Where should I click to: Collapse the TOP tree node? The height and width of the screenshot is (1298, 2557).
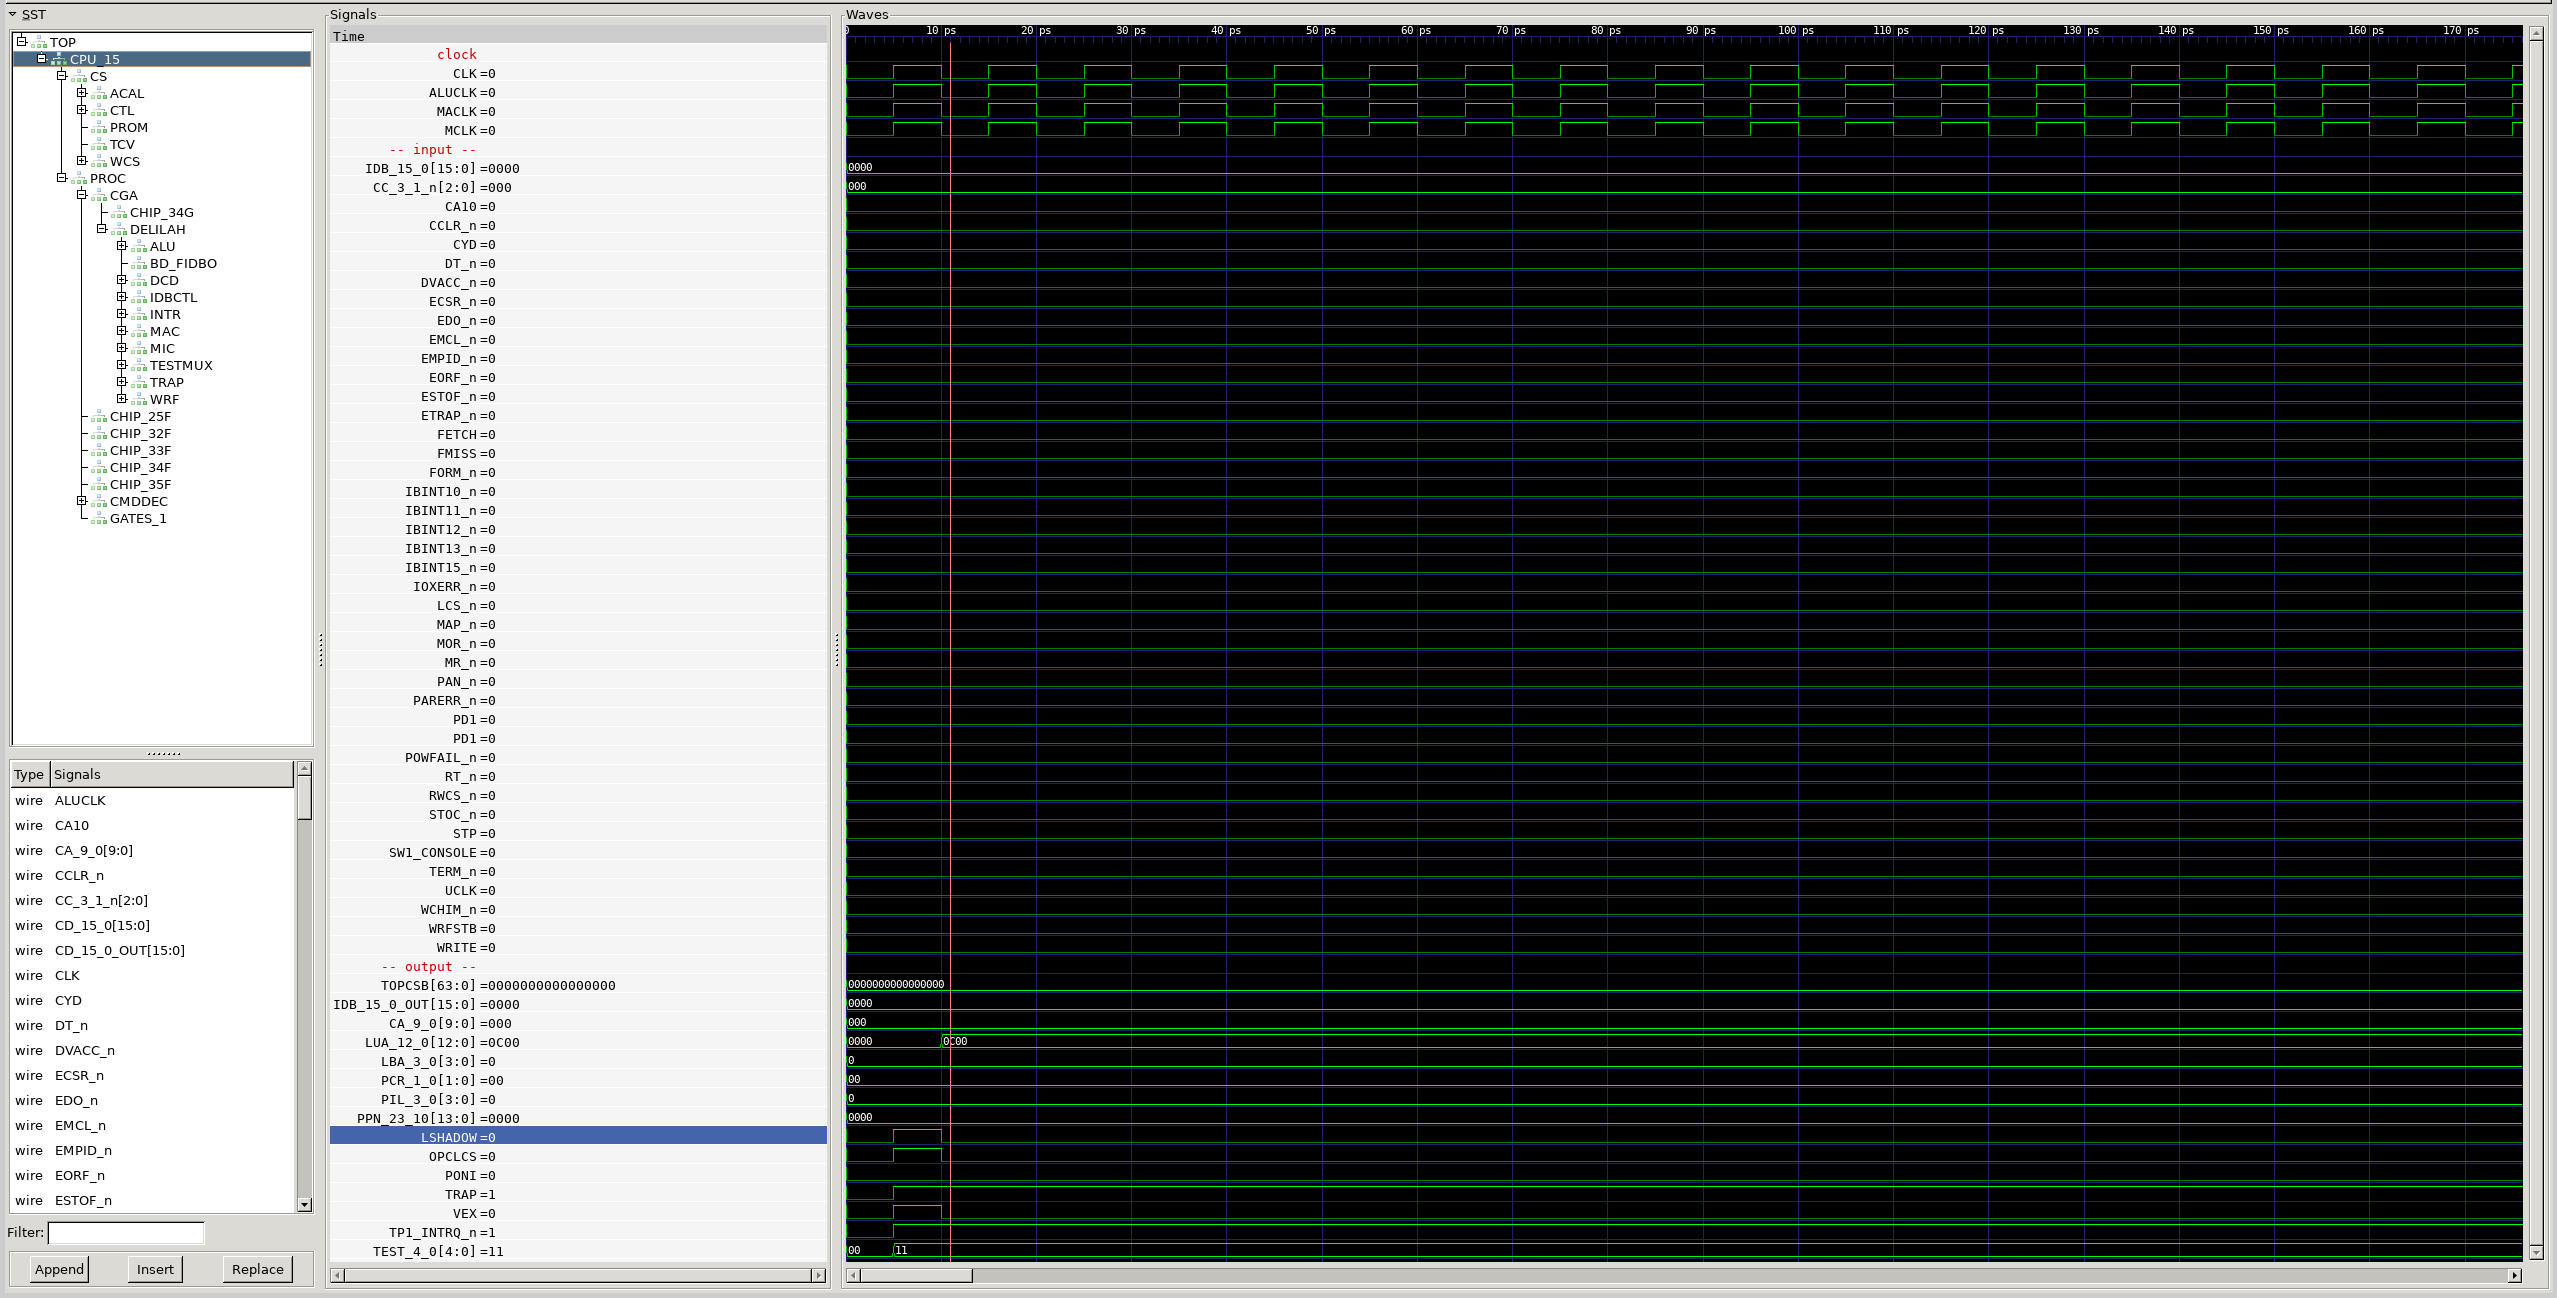pyautogui.click(x=21, y=42)
